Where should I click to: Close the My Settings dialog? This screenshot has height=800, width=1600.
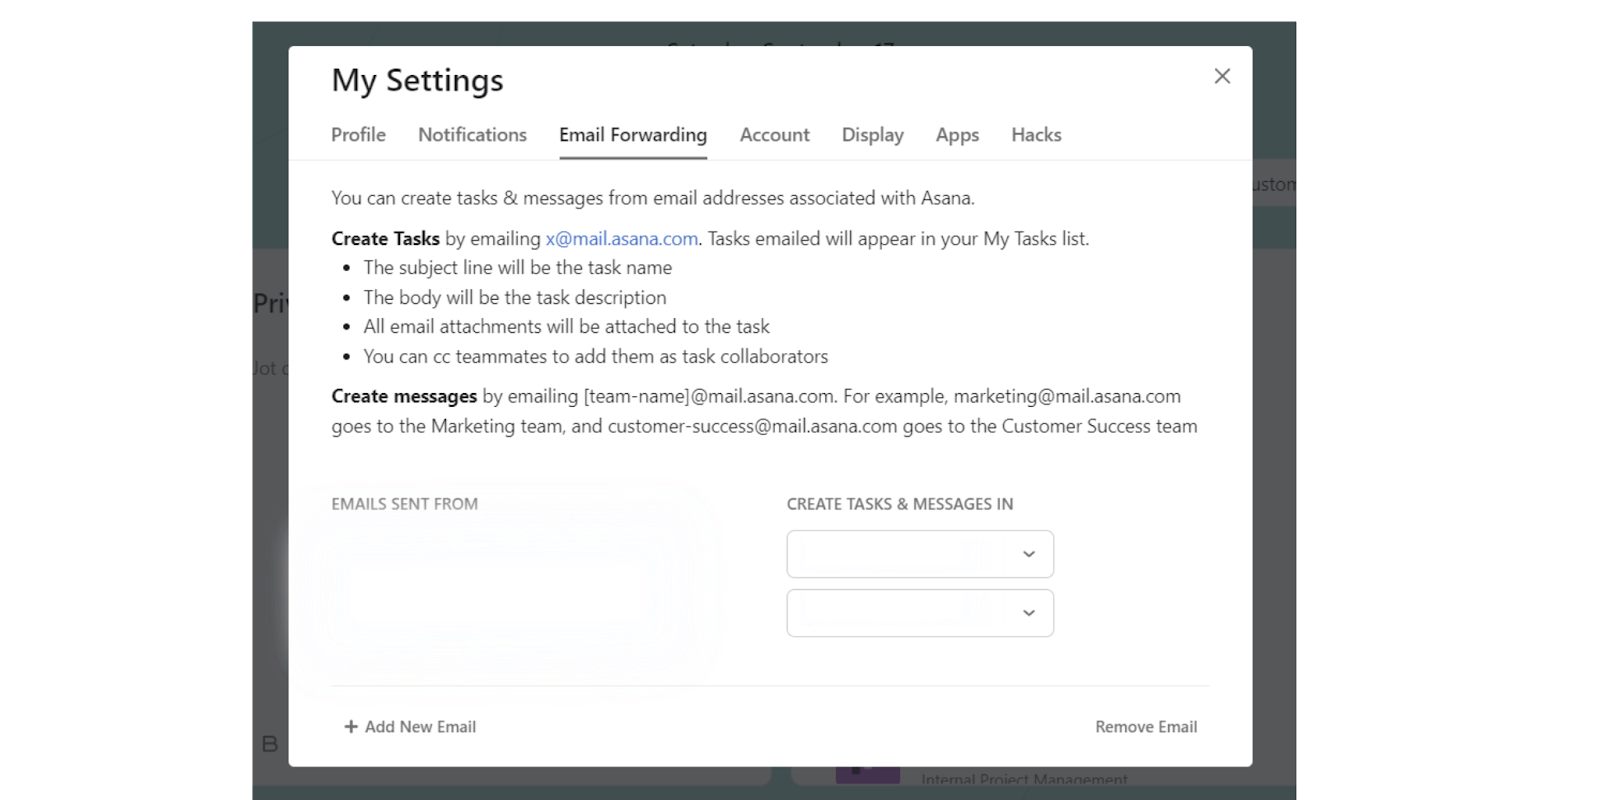coord(1222,76)
